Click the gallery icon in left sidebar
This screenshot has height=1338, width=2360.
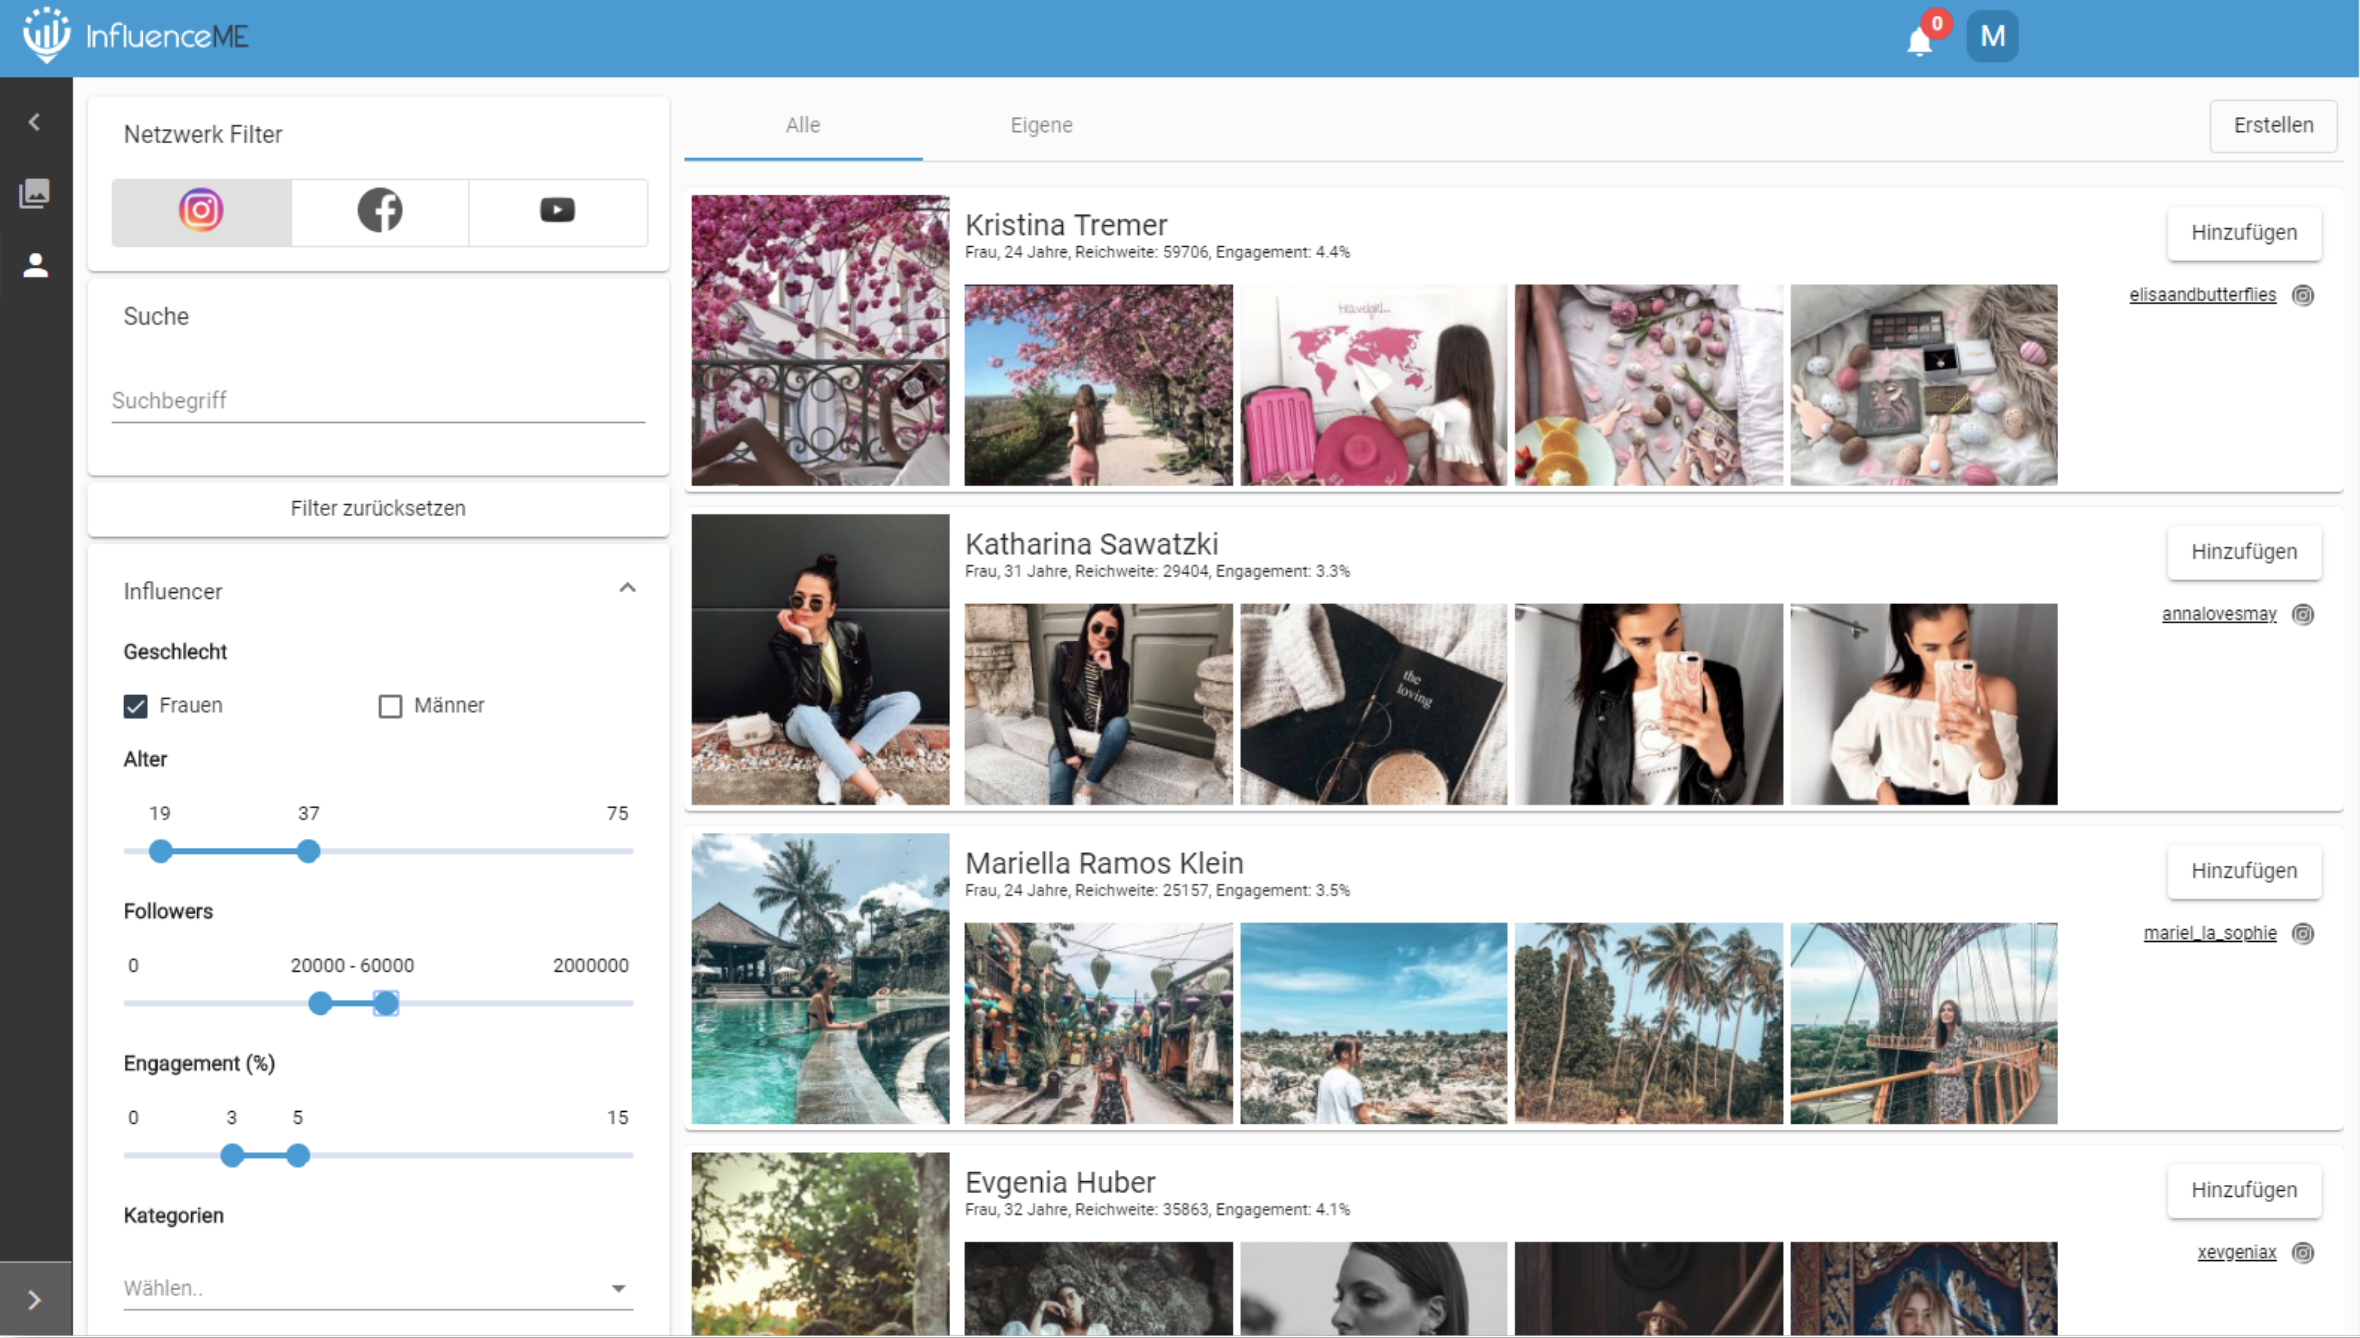pos(35,193)
